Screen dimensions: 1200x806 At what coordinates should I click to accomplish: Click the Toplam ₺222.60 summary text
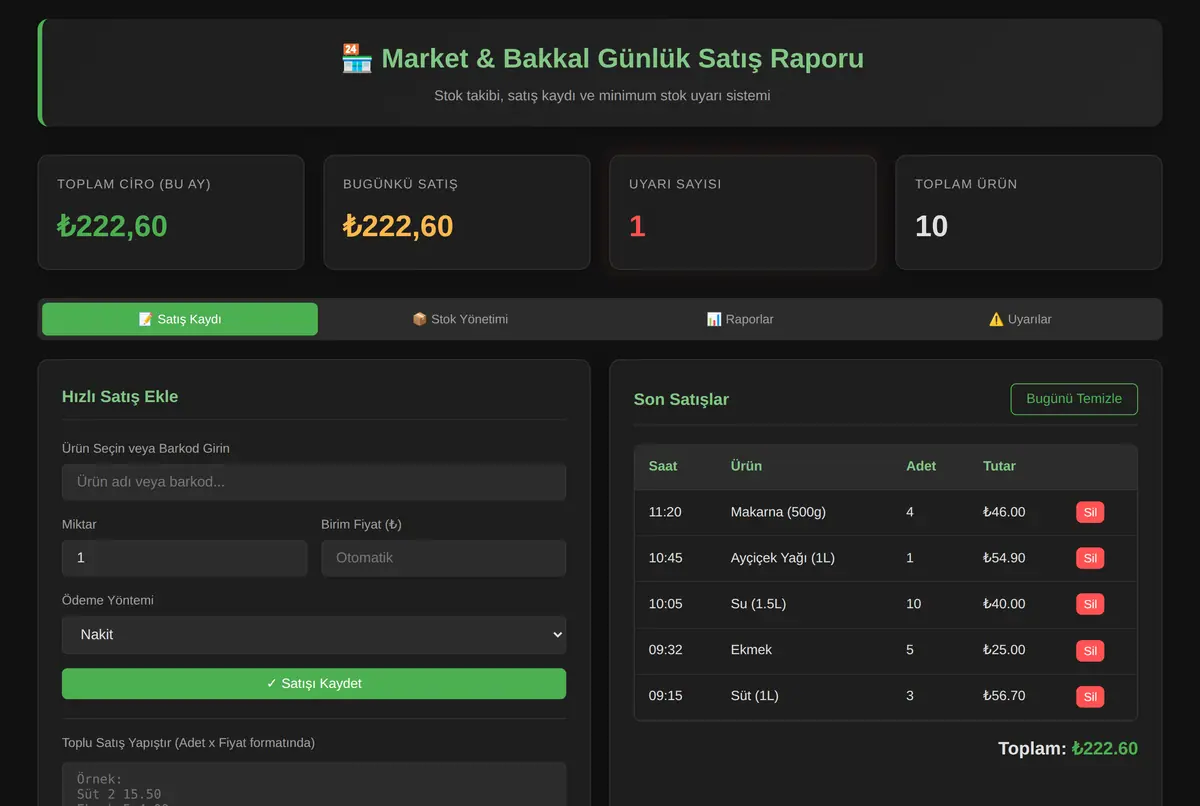point(1068,749)
